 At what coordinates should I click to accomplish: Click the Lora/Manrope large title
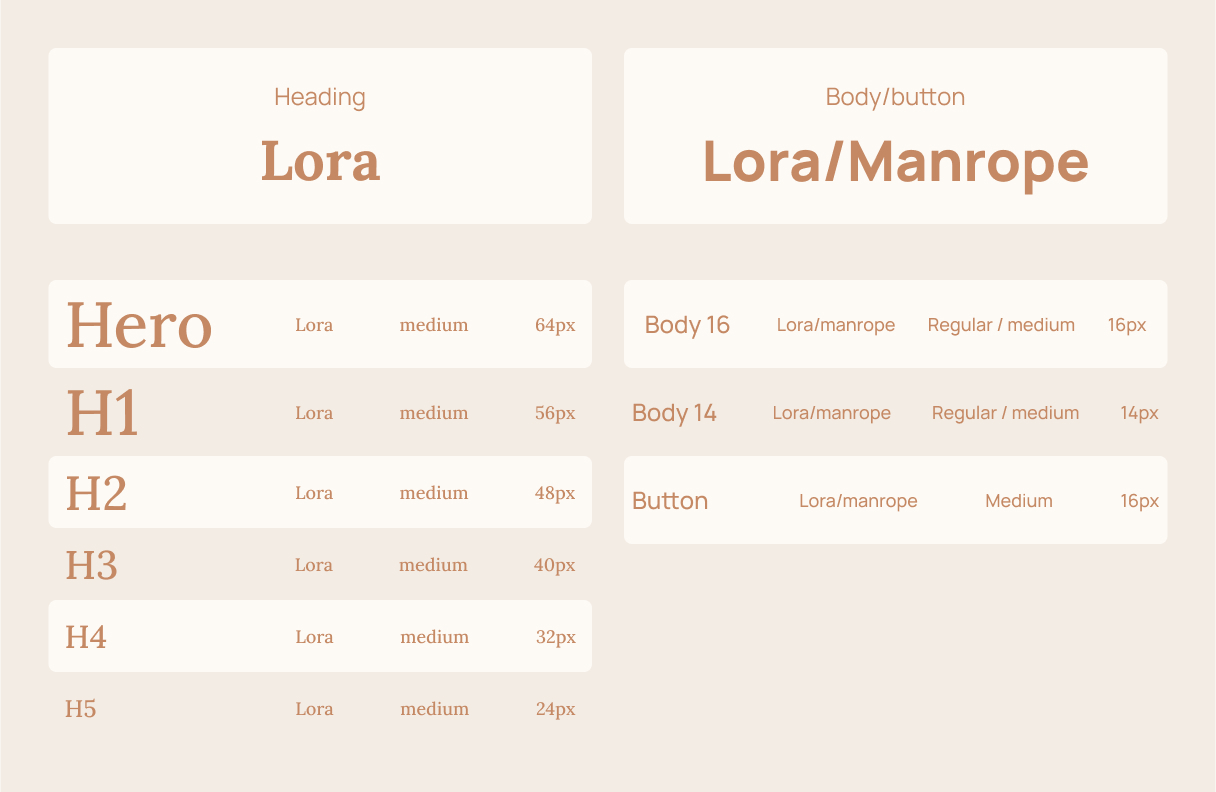[x=895, y=162]
